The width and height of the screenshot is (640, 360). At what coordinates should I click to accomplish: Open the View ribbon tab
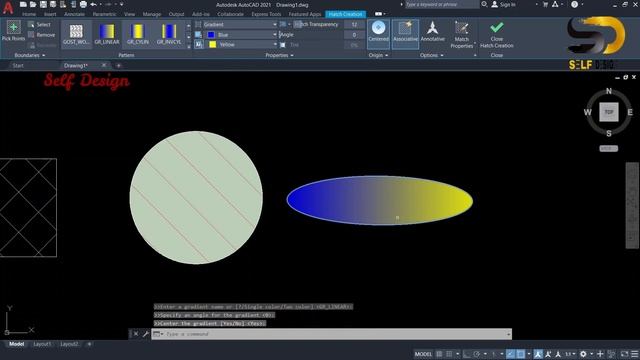coord(129,14)
